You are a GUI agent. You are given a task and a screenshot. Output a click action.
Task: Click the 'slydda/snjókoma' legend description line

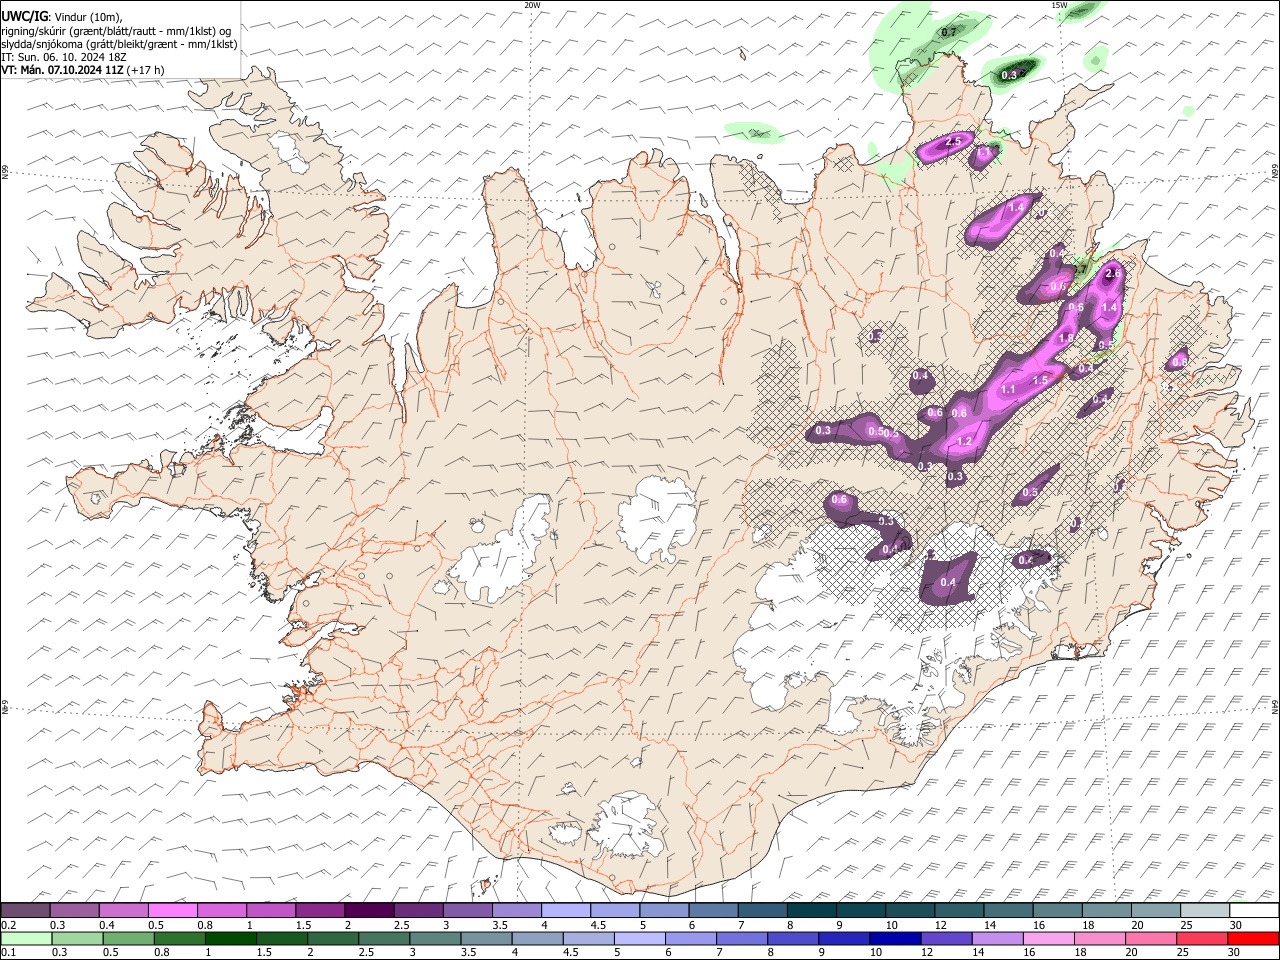[120, 44]
